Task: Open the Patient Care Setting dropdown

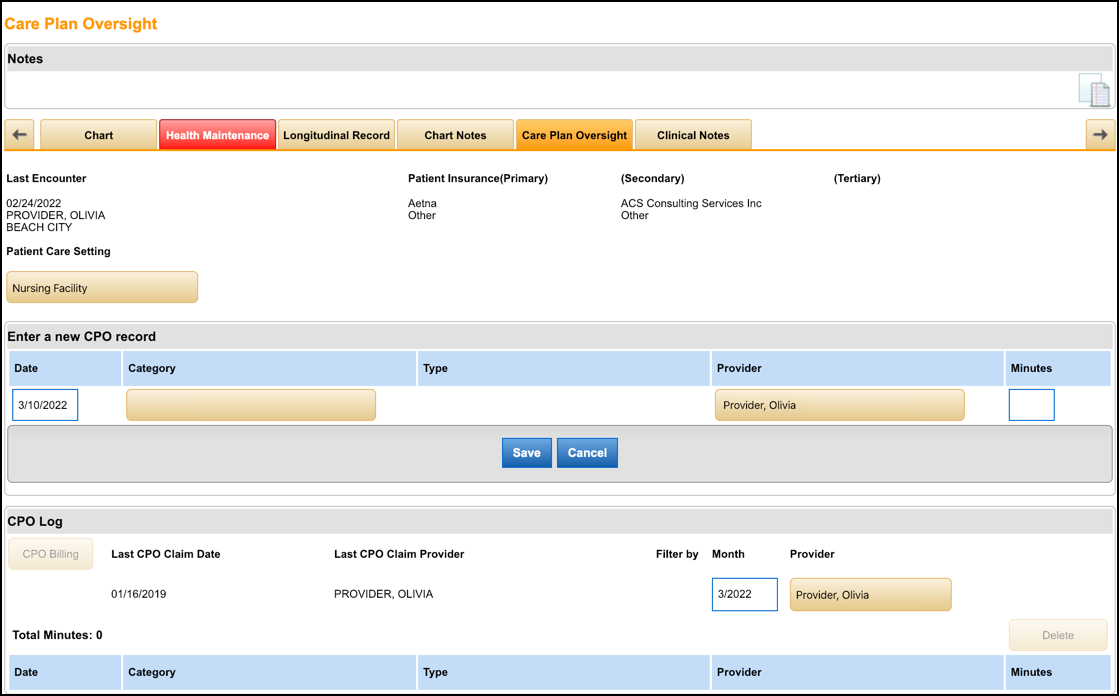Action: (x=101, y=287)
